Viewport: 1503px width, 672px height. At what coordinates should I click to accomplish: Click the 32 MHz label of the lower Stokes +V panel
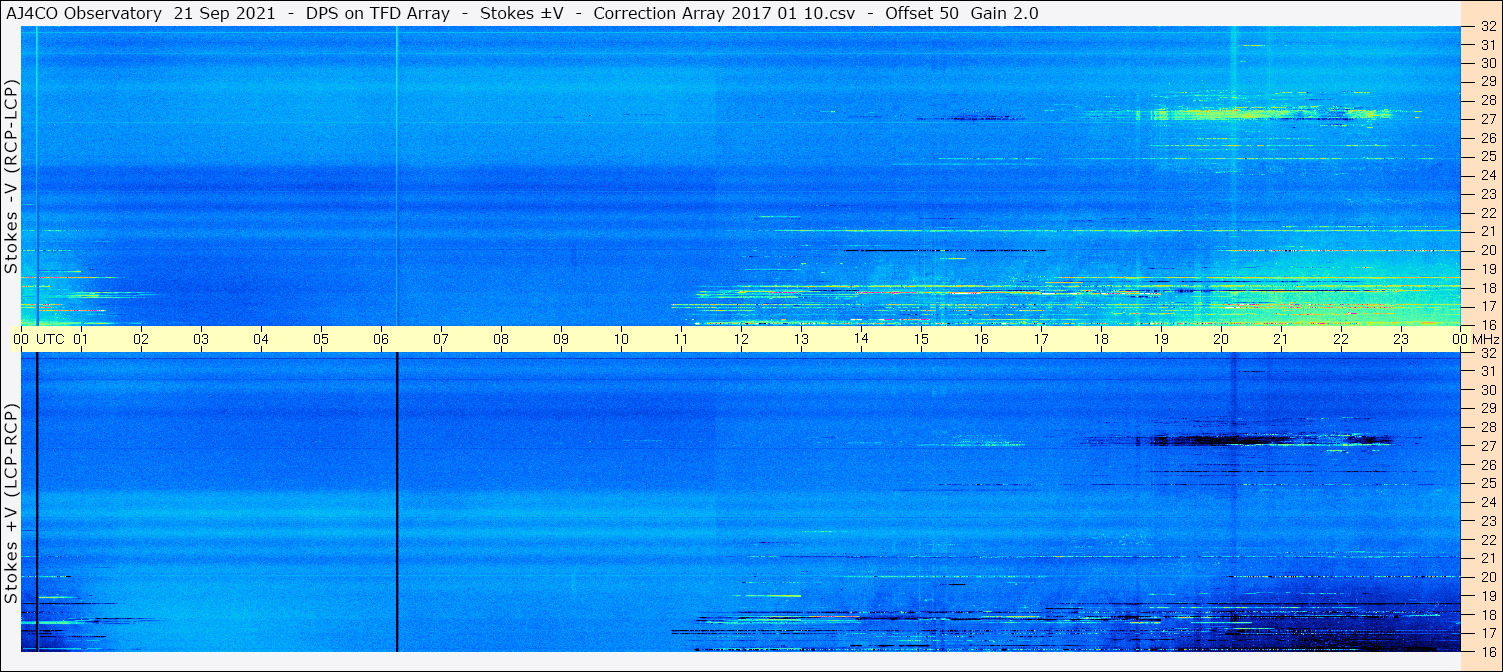click(1488, 353)
